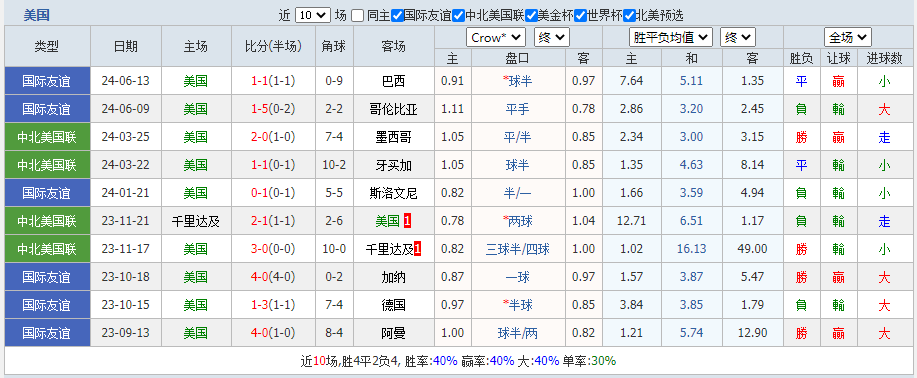The height and width of the screenshot is (378, 917).
Task: Click the 球半 handicap for the 巴西 match
Action: 520,81
